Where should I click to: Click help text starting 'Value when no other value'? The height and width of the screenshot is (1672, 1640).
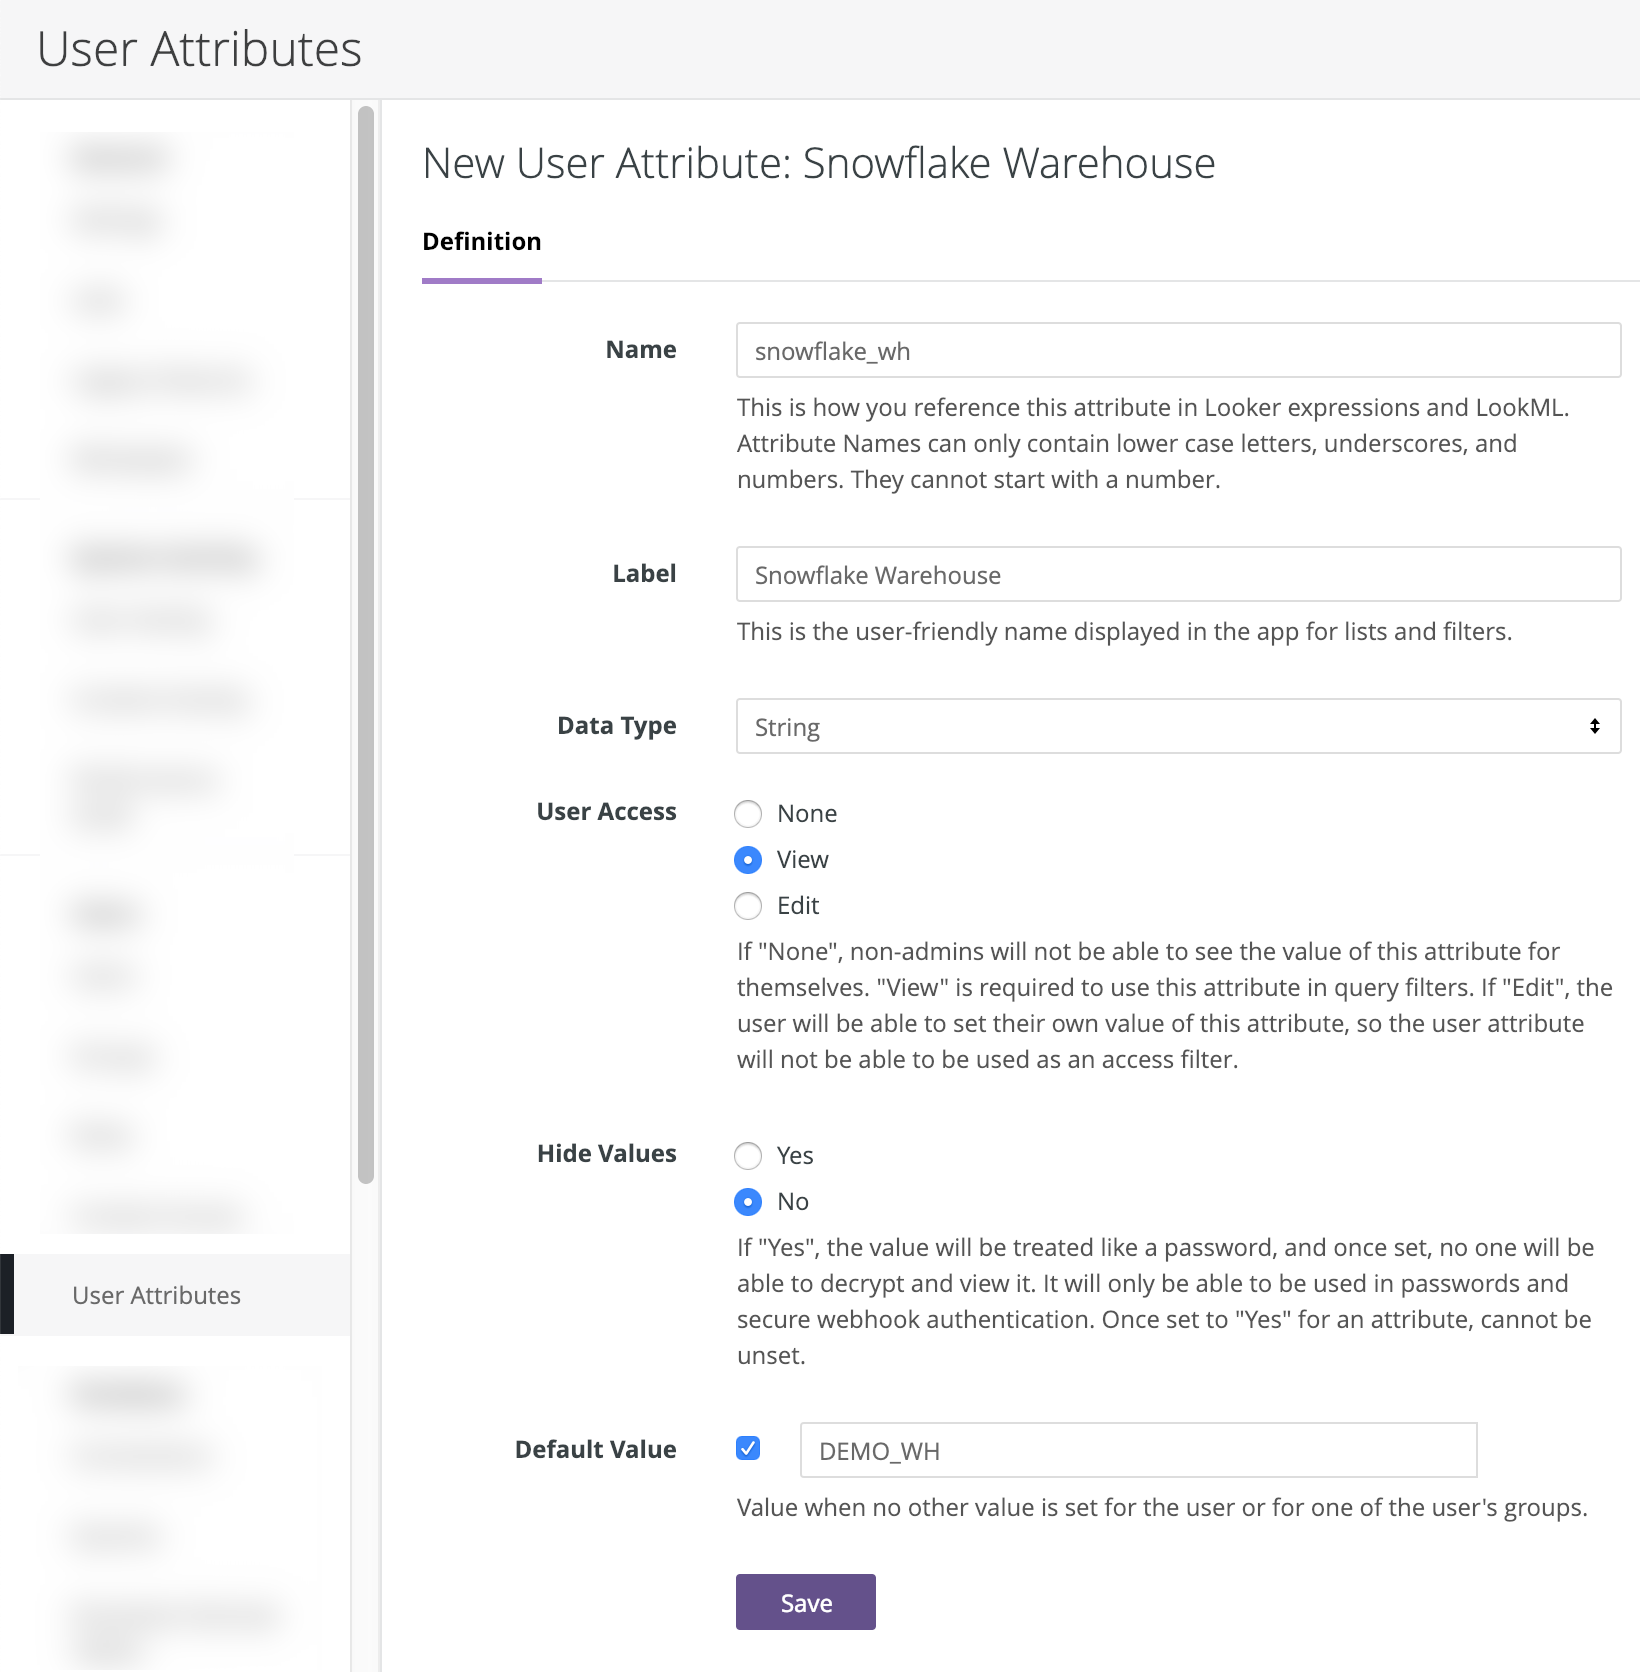[x=1162, y=1508]
